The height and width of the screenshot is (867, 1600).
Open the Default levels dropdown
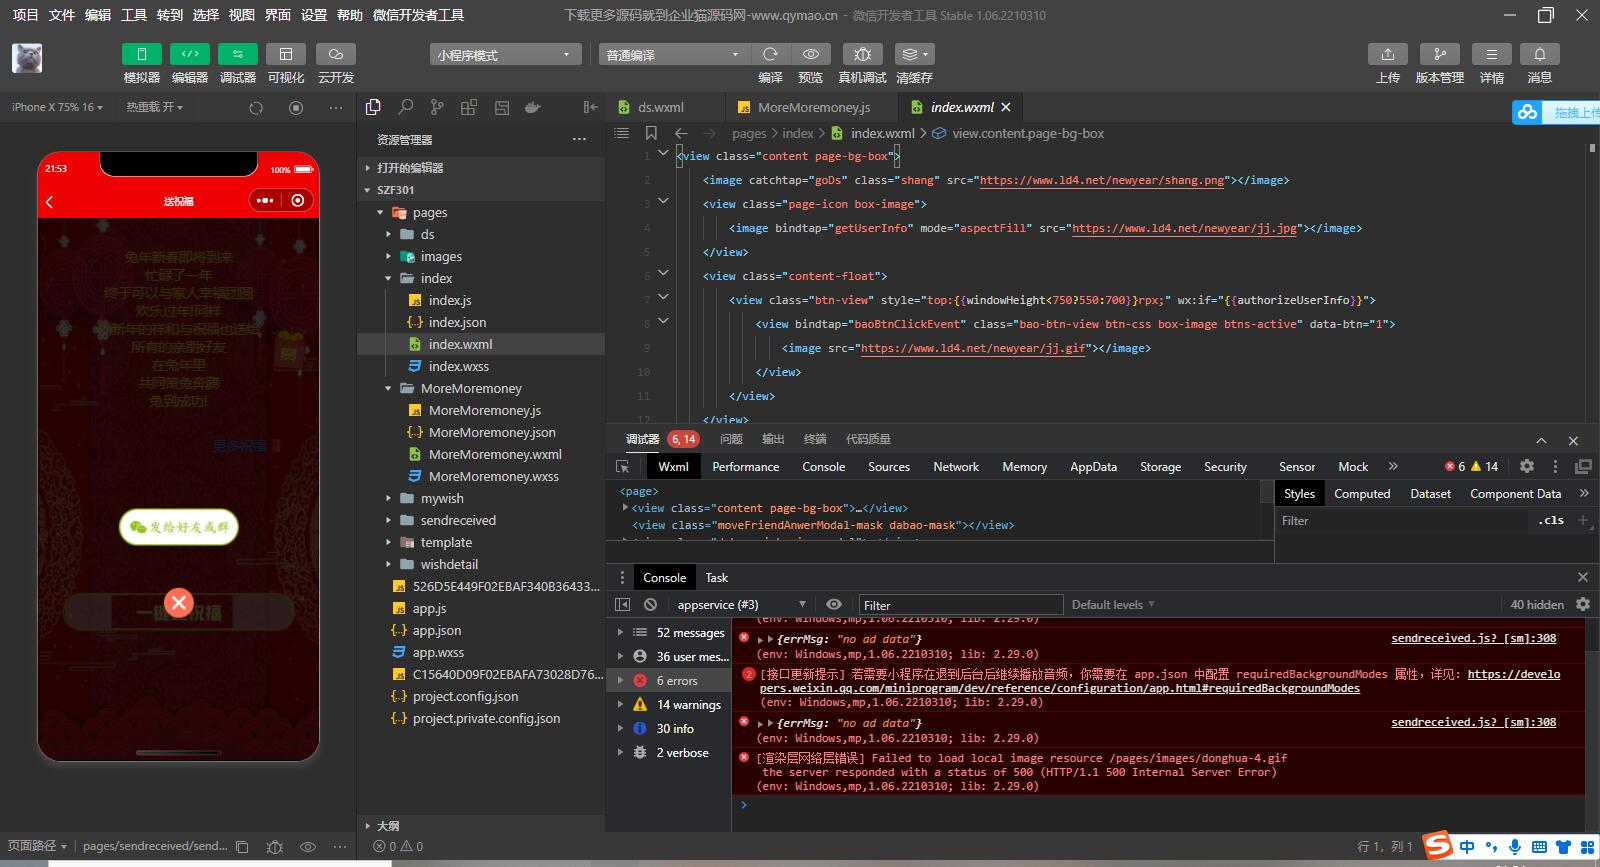(x=1112, y=605)
